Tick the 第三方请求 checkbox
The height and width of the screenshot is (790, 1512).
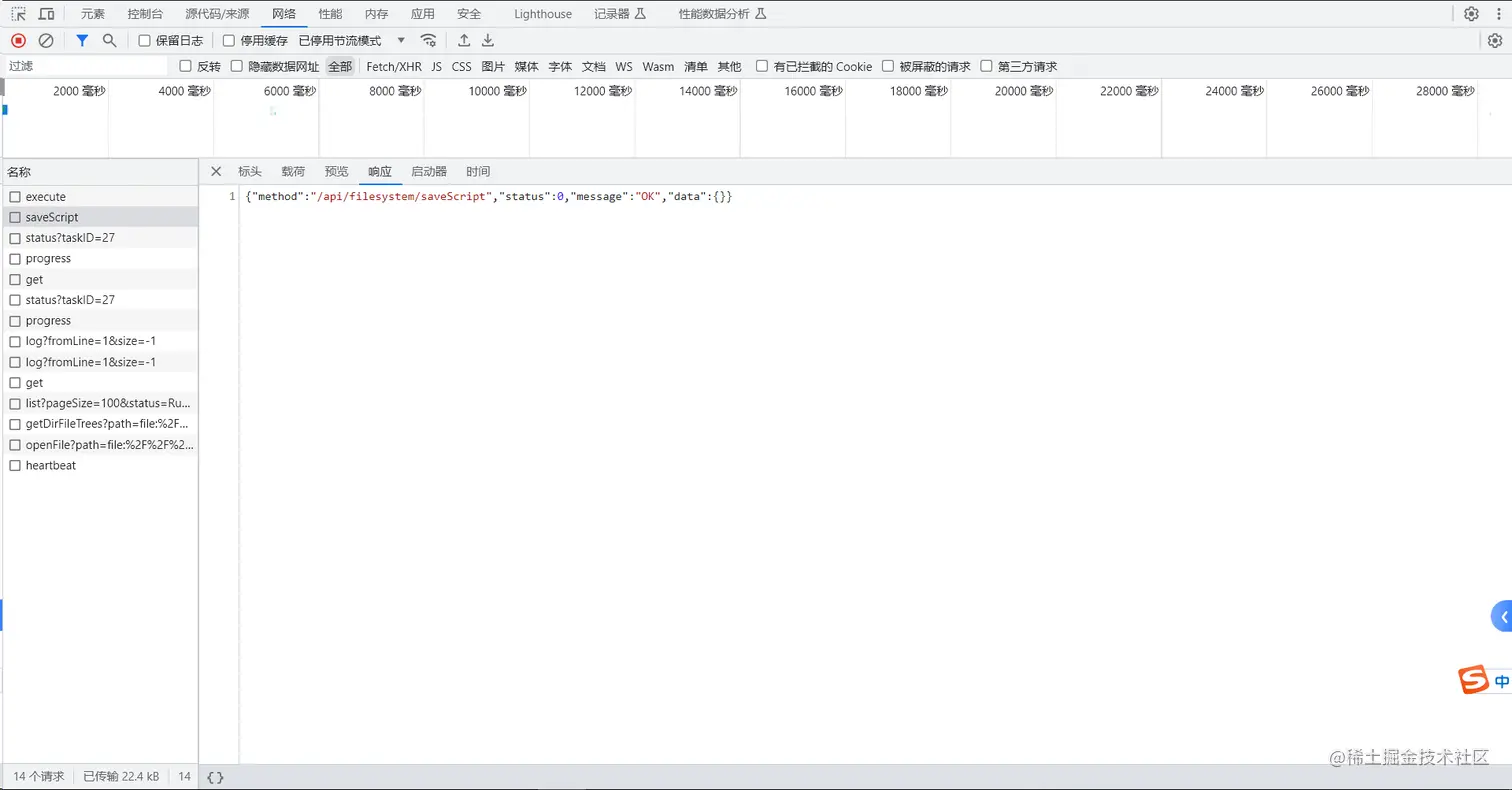(x=986, y=66)
